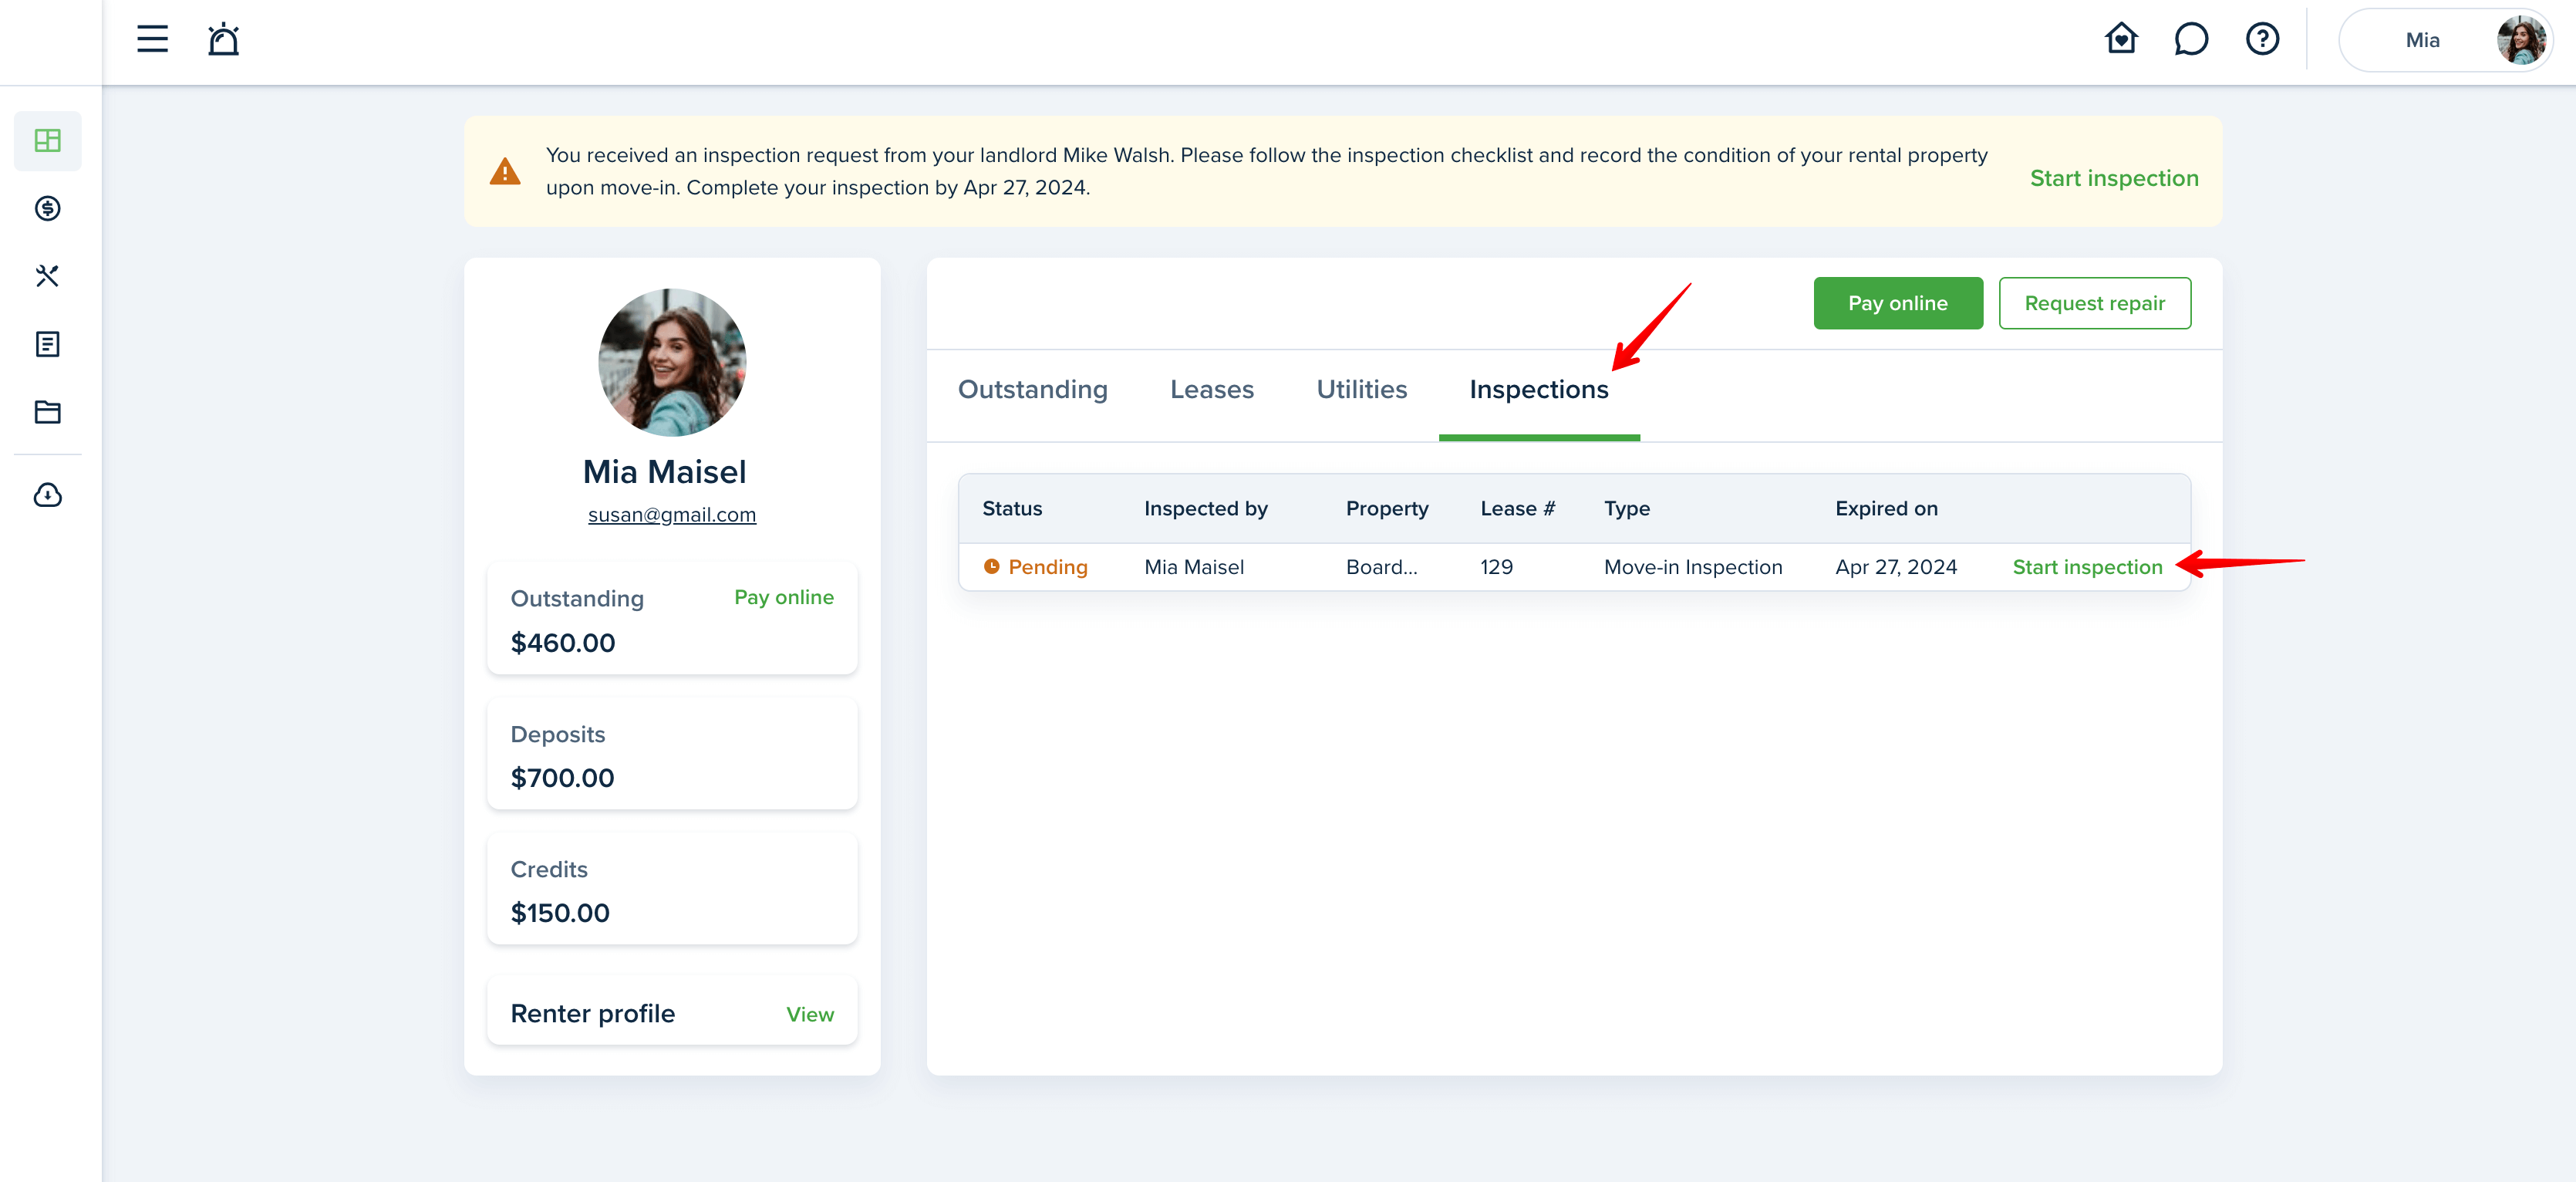Switch to the Utilities tab
Screen dimensions: 2576x1182
(1361, 390)
